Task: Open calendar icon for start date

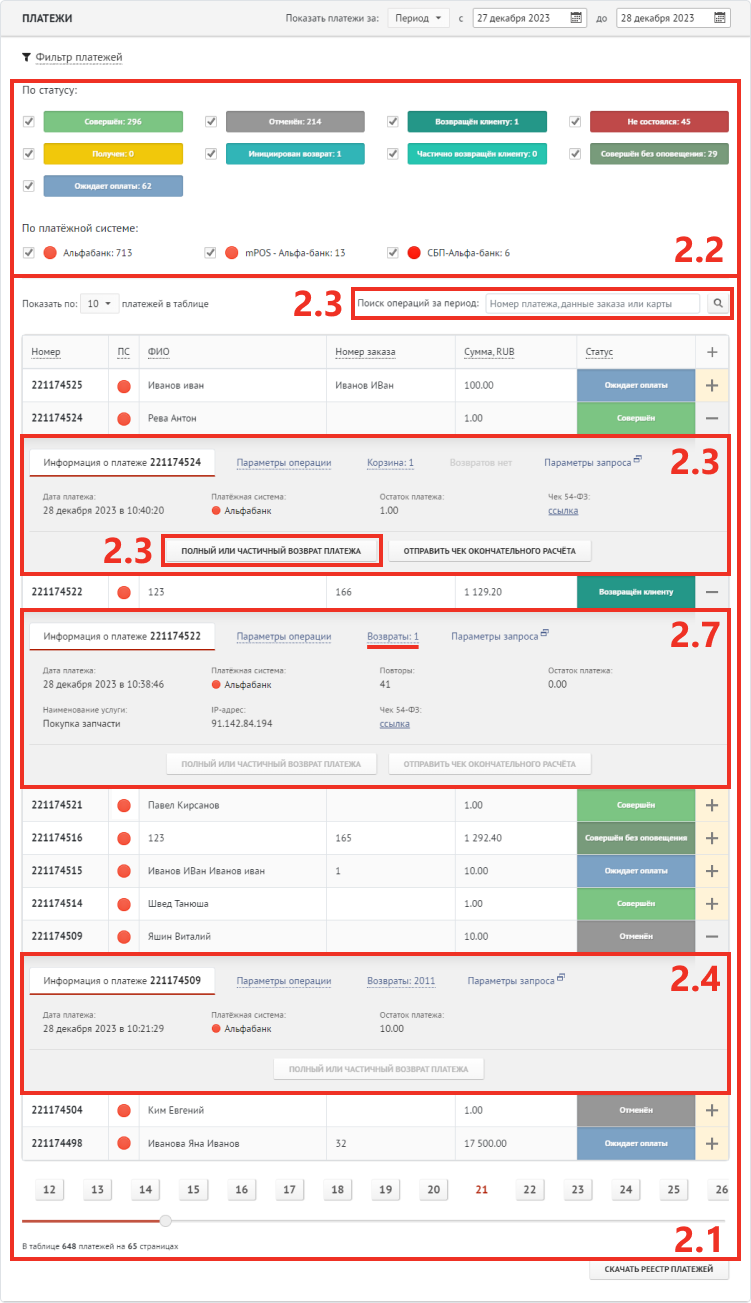Action: [x=576, y=18]
